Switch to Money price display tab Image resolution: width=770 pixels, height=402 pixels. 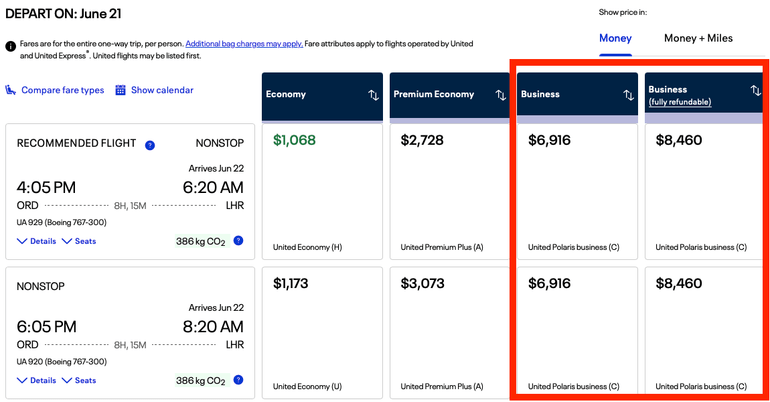615,38
